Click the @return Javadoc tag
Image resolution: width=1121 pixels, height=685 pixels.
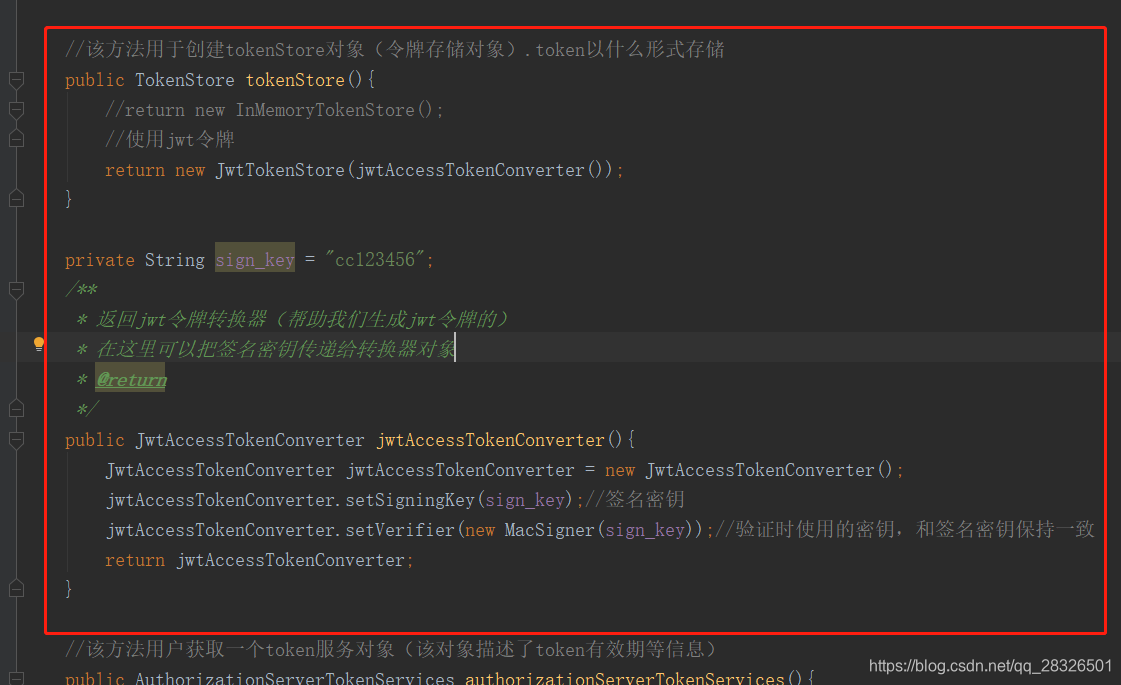coord(131,380)
